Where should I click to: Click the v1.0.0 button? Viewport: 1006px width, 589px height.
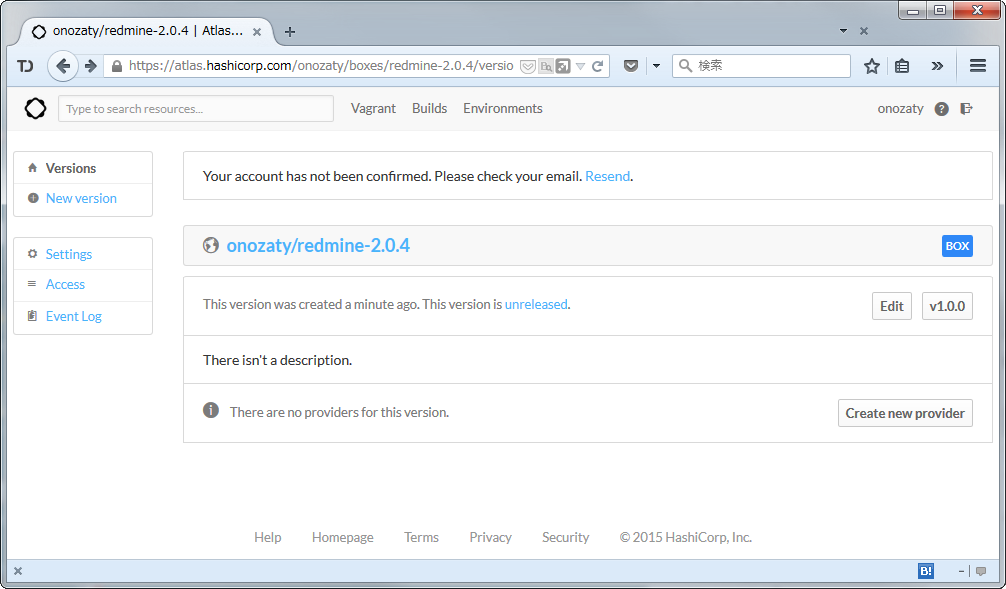(947, 306)
